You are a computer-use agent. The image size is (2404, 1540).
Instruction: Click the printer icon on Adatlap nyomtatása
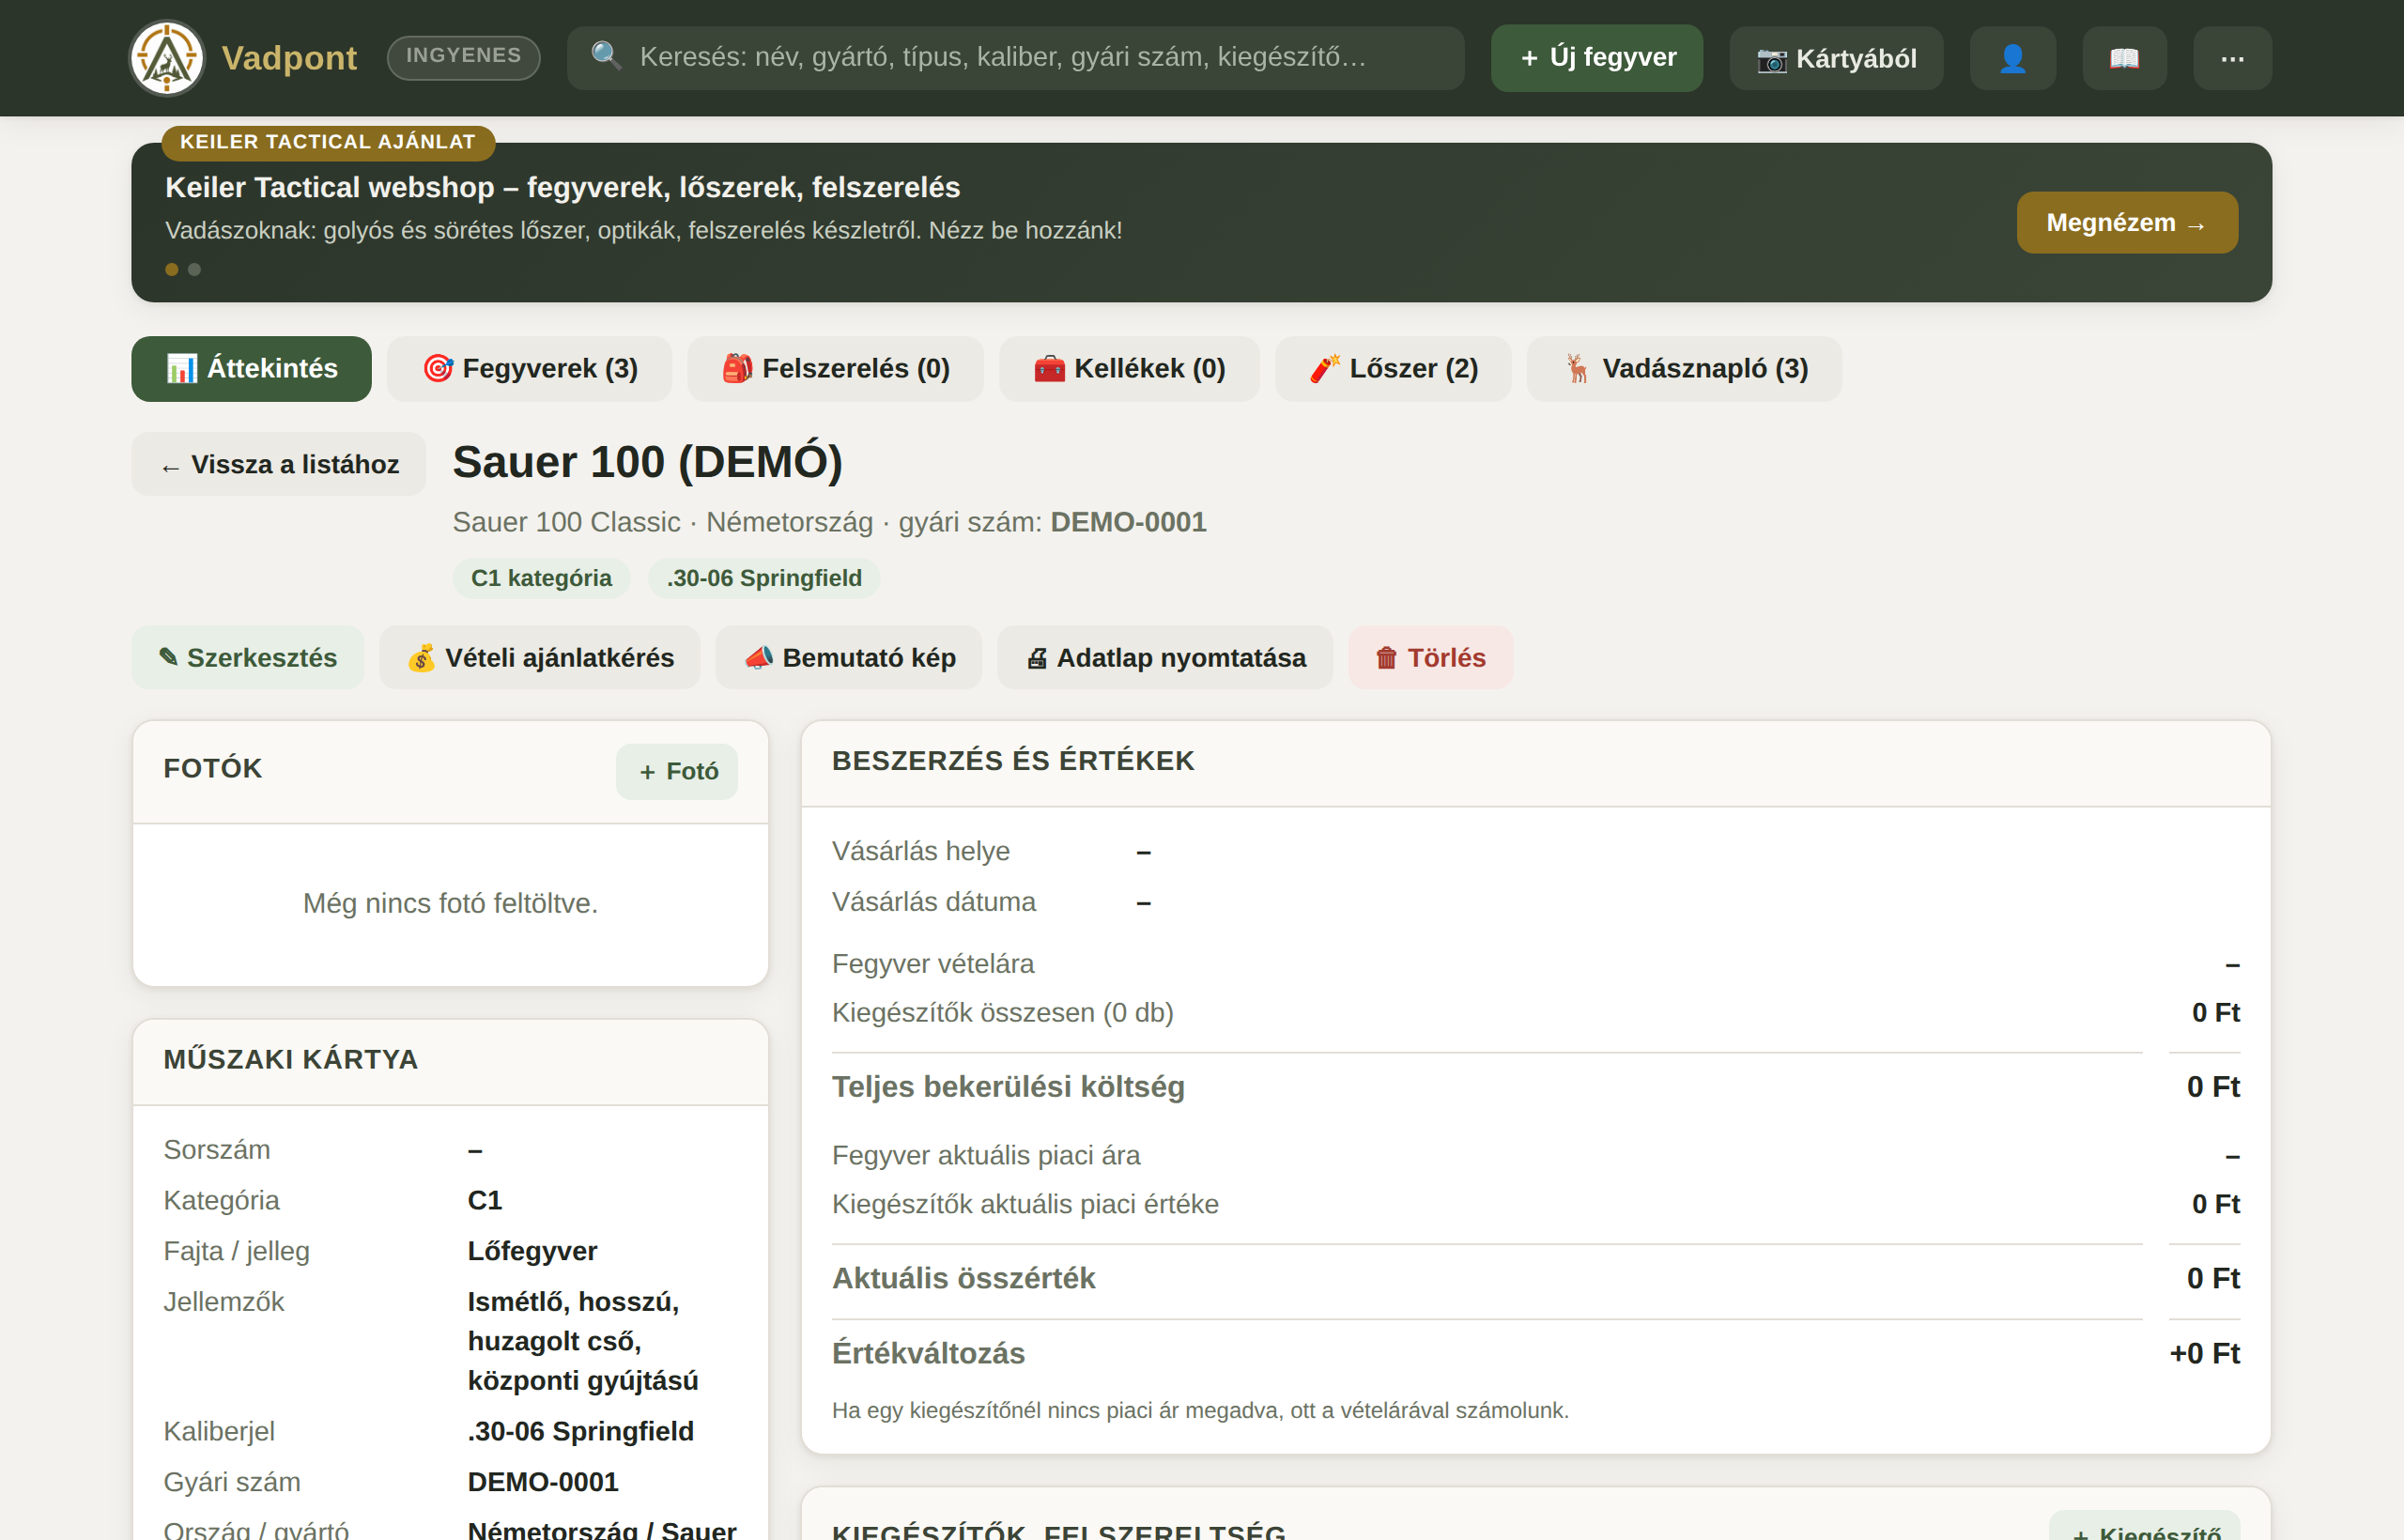tap(1037, 658)
